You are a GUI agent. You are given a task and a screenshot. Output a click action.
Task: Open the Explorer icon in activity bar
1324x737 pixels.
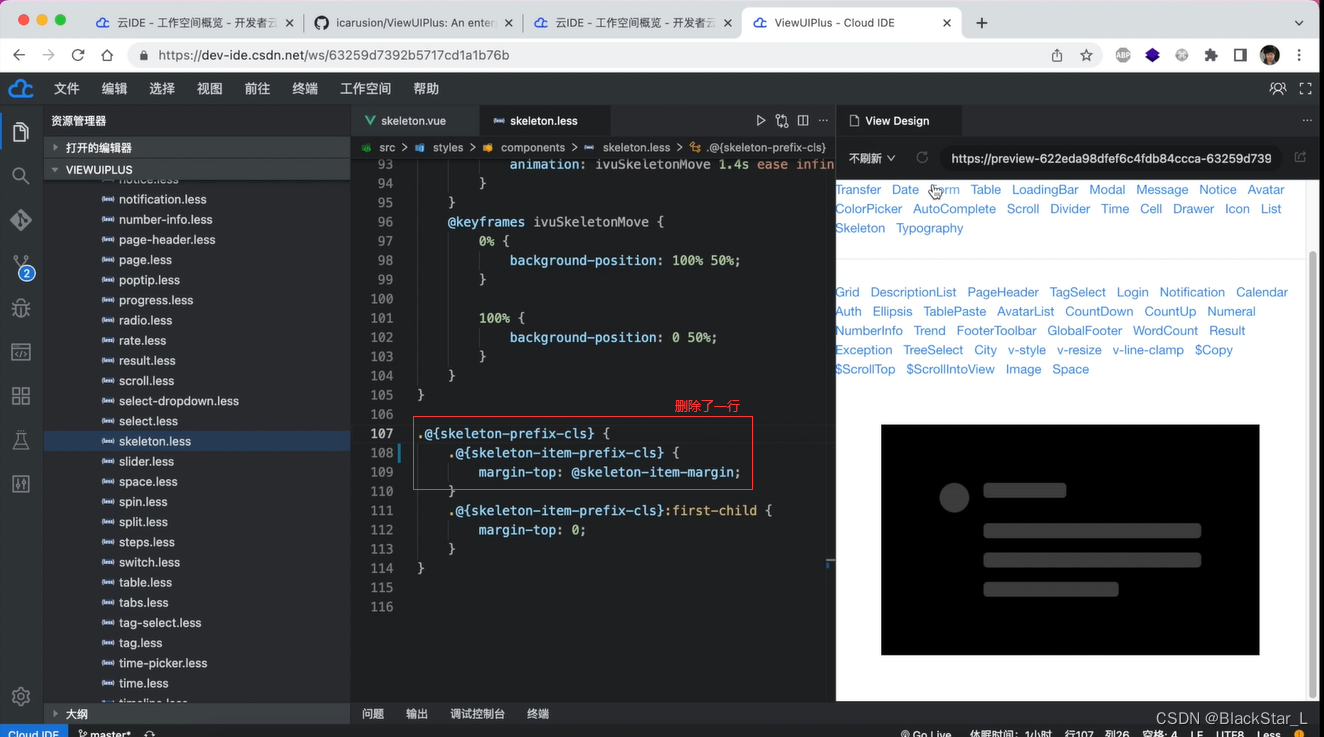click(x=21, y=132)
